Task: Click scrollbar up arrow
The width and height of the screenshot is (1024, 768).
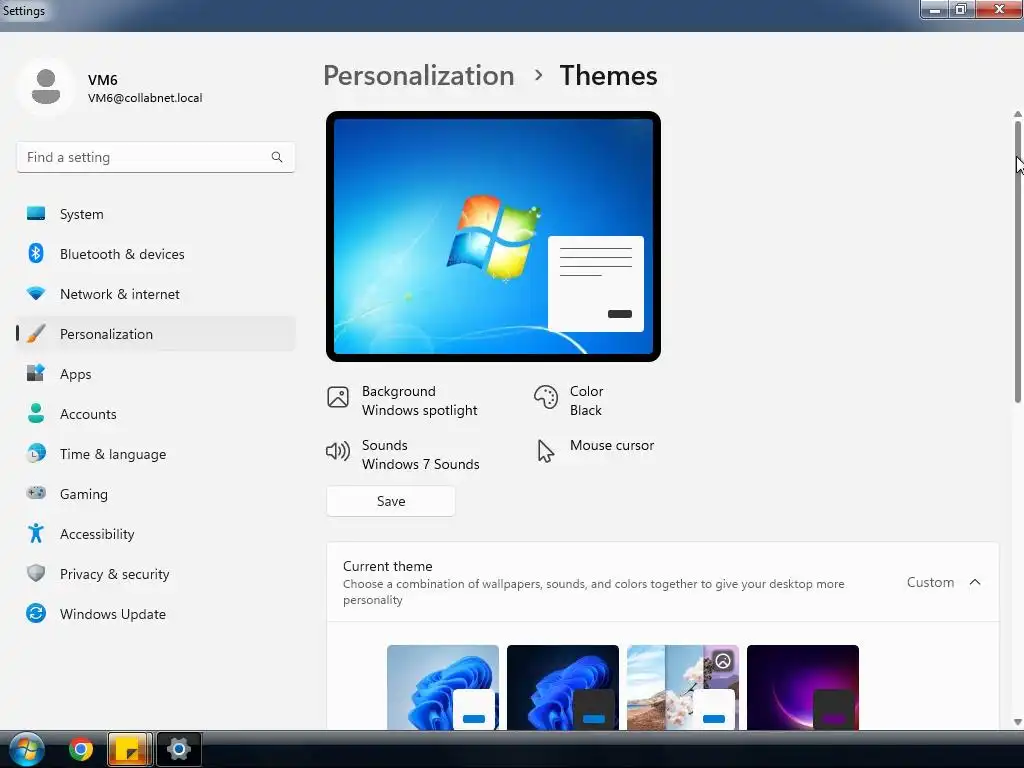Action: click(1017, 114)
